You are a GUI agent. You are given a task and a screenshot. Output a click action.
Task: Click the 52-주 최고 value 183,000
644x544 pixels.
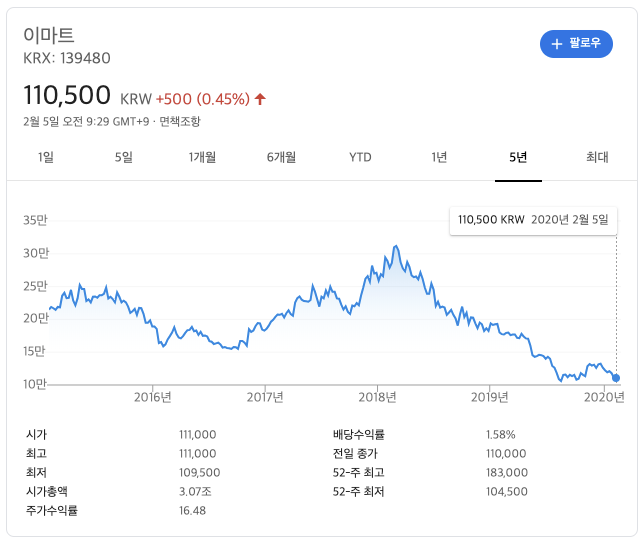[507, 473]
